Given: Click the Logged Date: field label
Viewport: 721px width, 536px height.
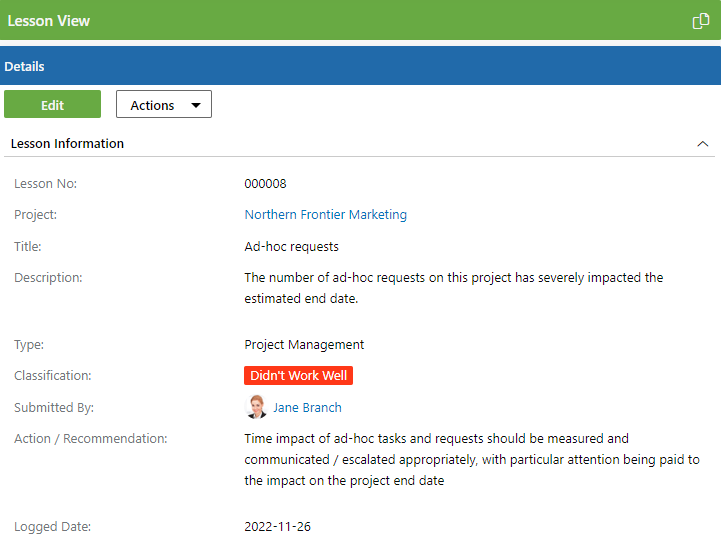Looking at the screenshot, I should [52, 527].
